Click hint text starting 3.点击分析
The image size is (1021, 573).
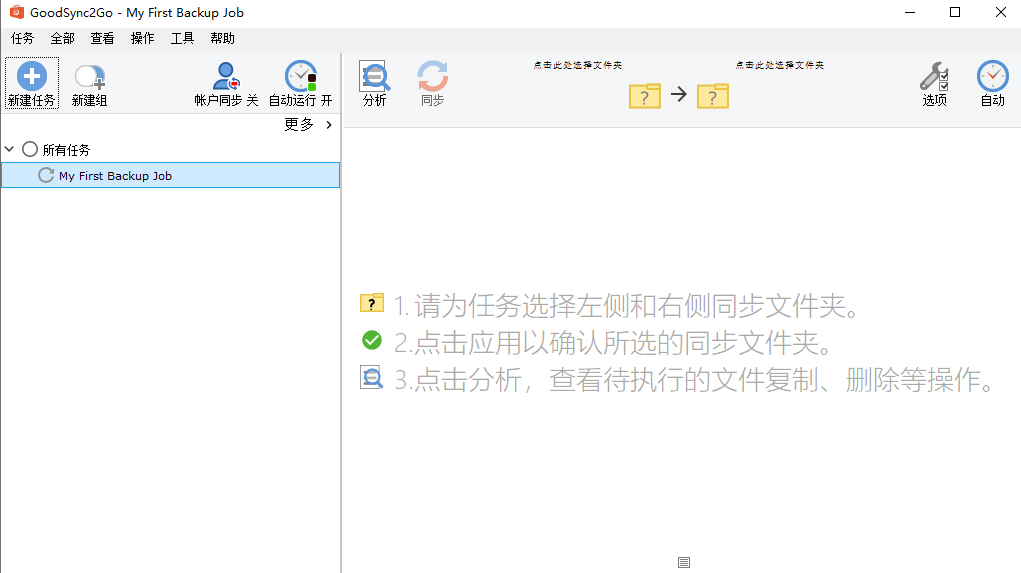[x=694, y=380]
